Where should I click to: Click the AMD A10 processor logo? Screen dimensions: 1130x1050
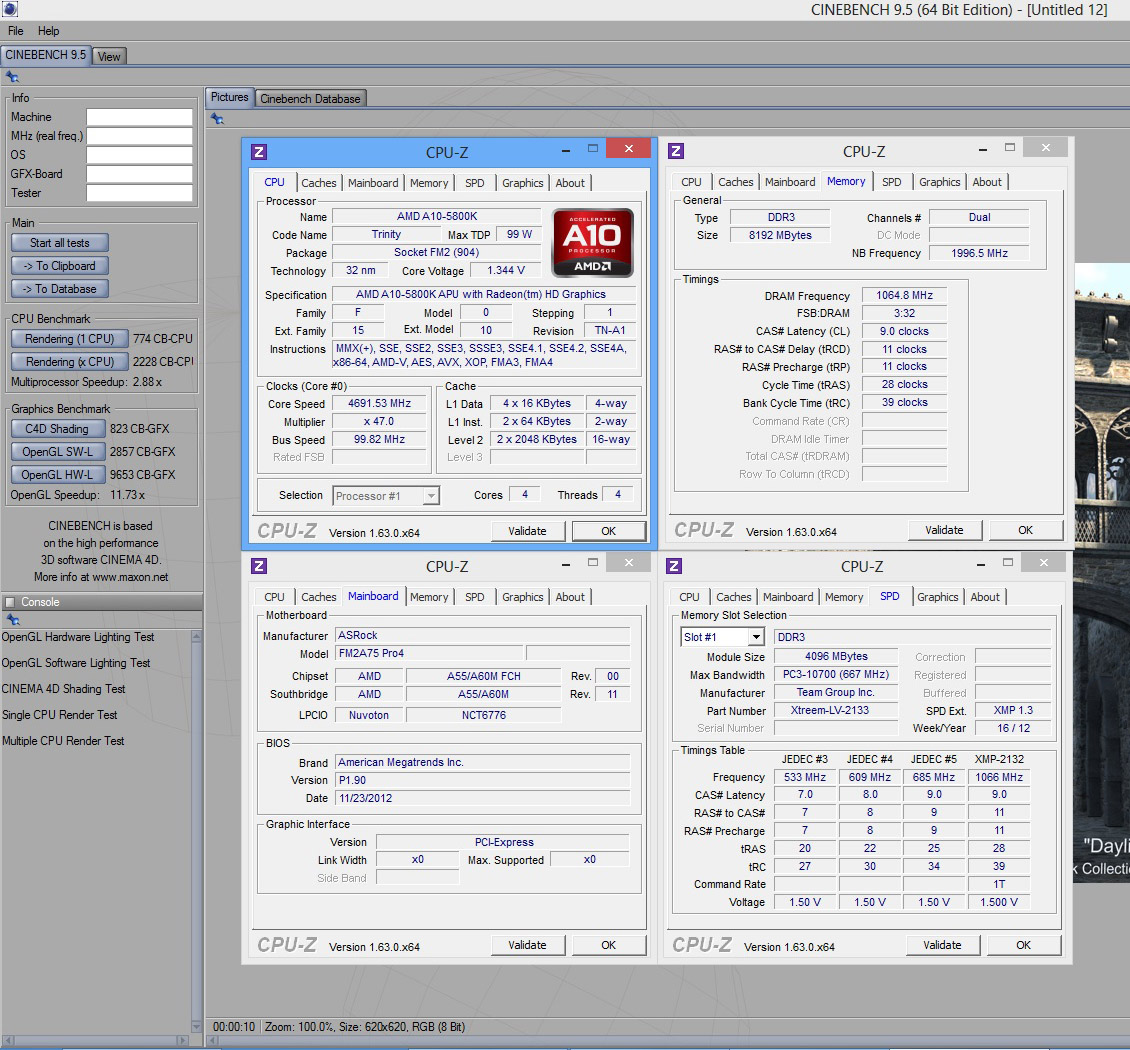(x=593, y=243)
